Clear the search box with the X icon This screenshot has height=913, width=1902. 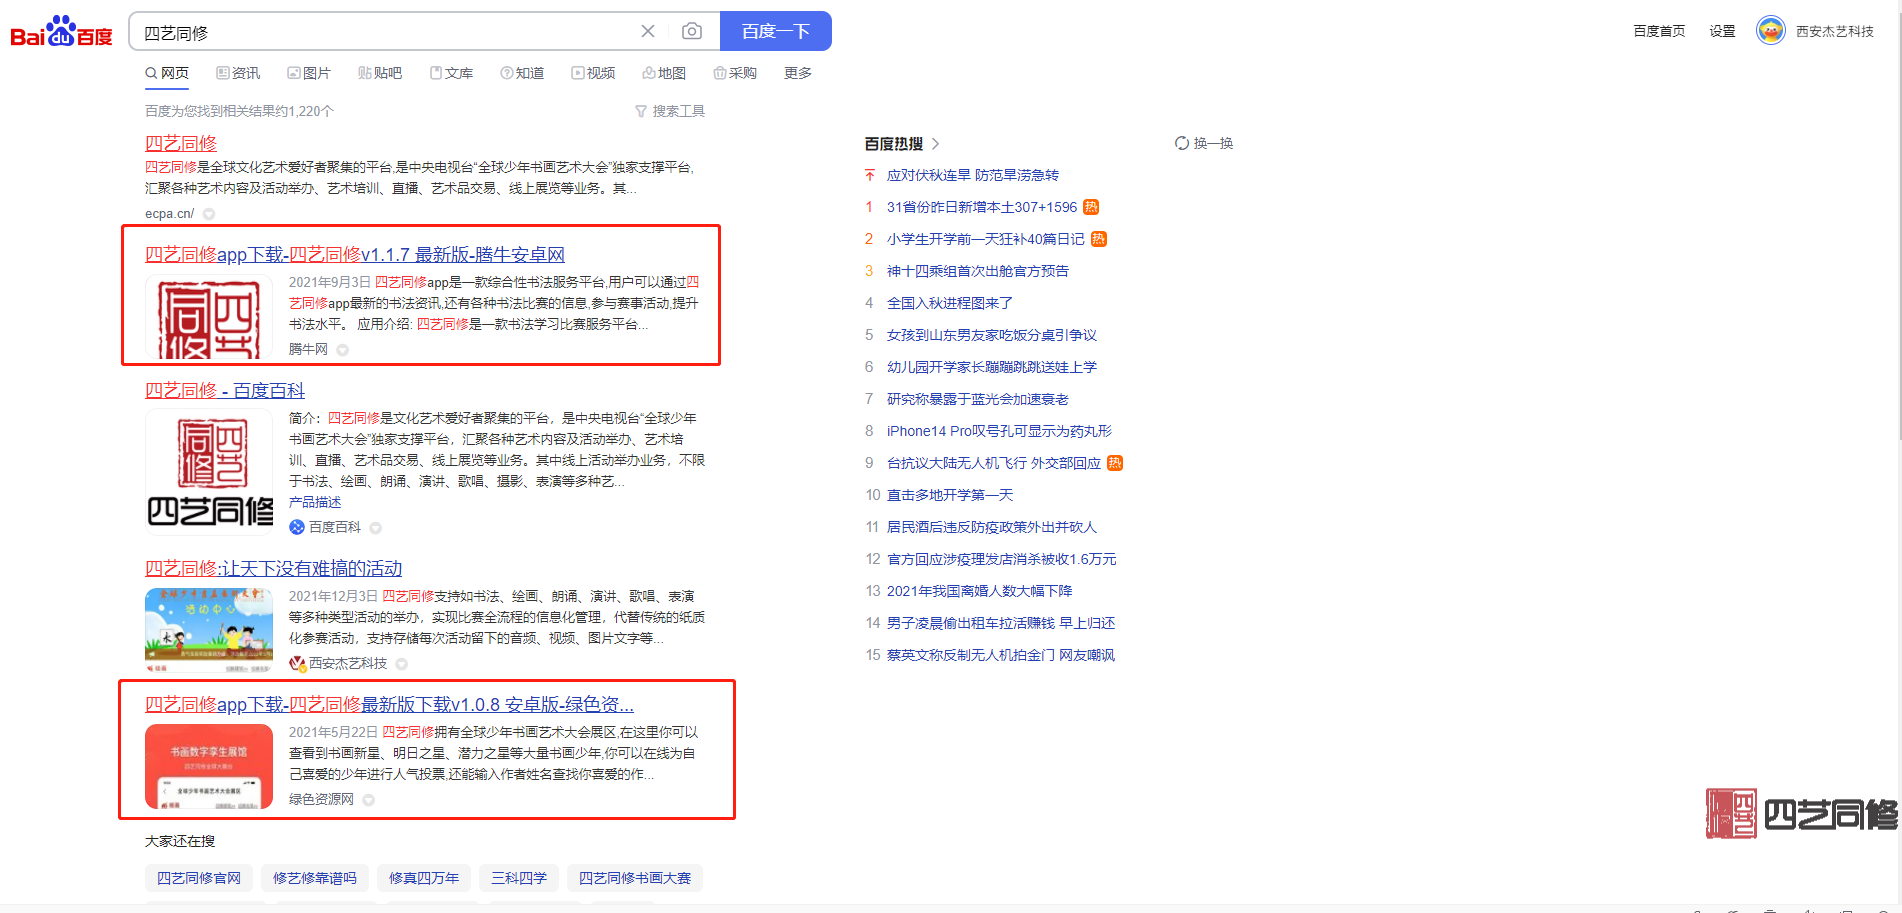648,31
